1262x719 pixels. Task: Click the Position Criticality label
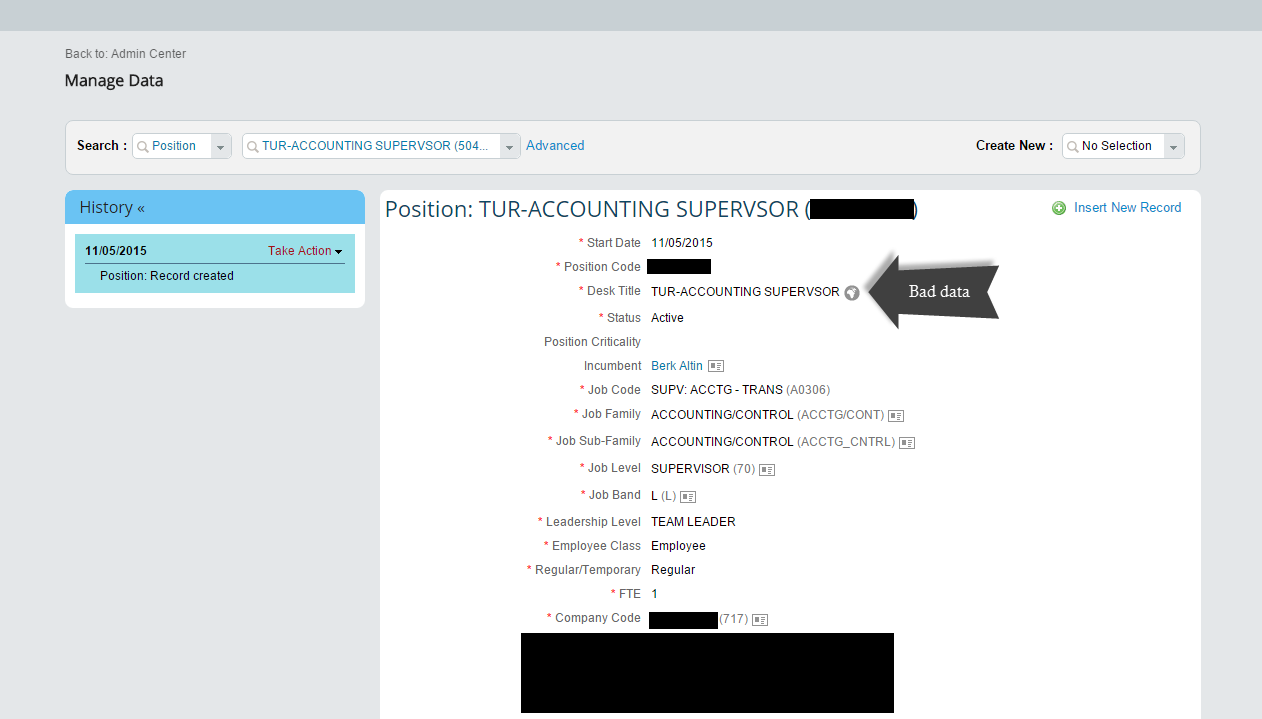(592, 342)
